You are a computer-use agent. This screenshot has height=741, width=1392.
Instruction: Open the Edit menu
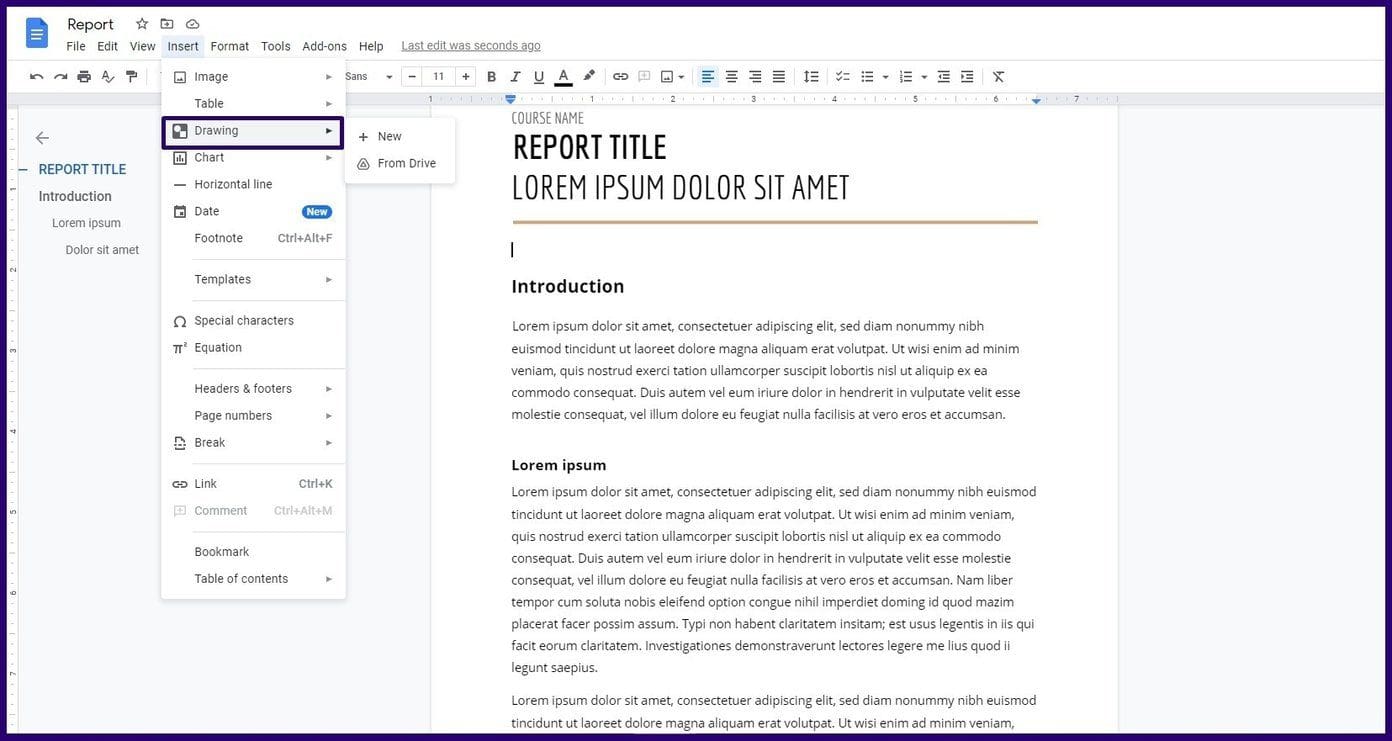tap(107, 46)
